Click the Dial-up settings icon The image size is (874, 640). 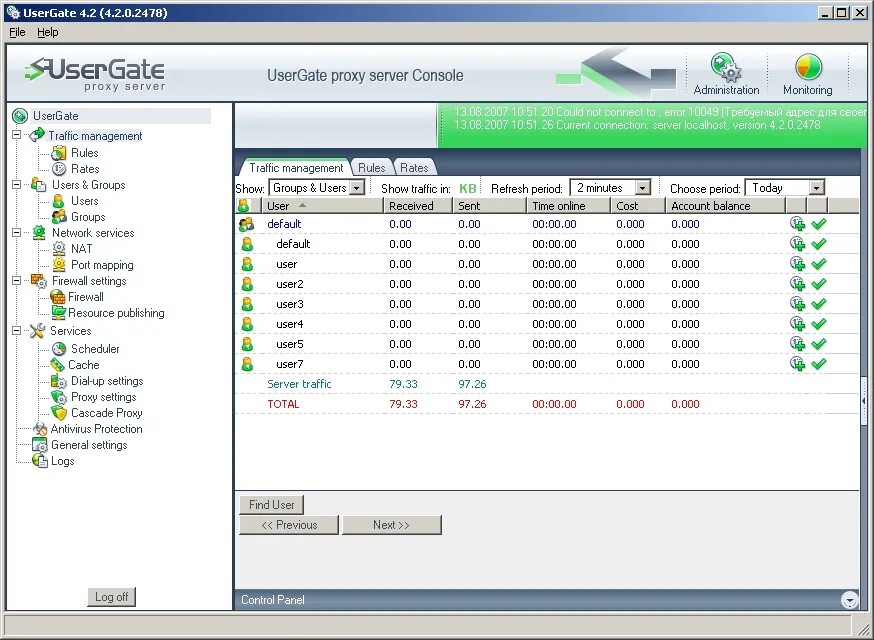[x=59, y=381]
